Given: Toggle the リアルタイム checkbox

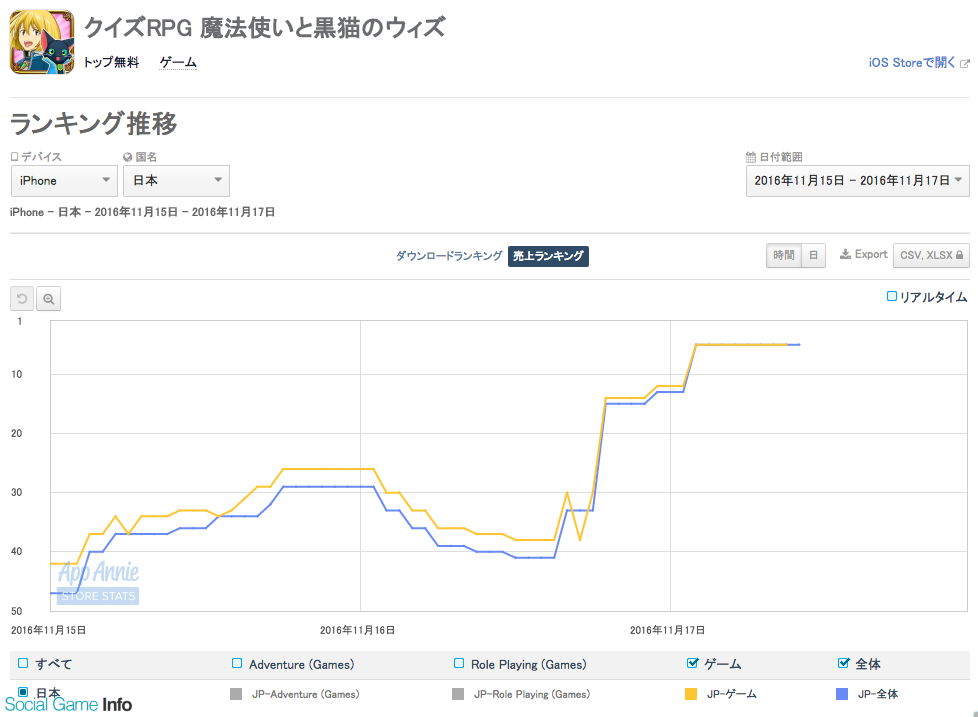Looking at the screenshot, I should [892, 296].
